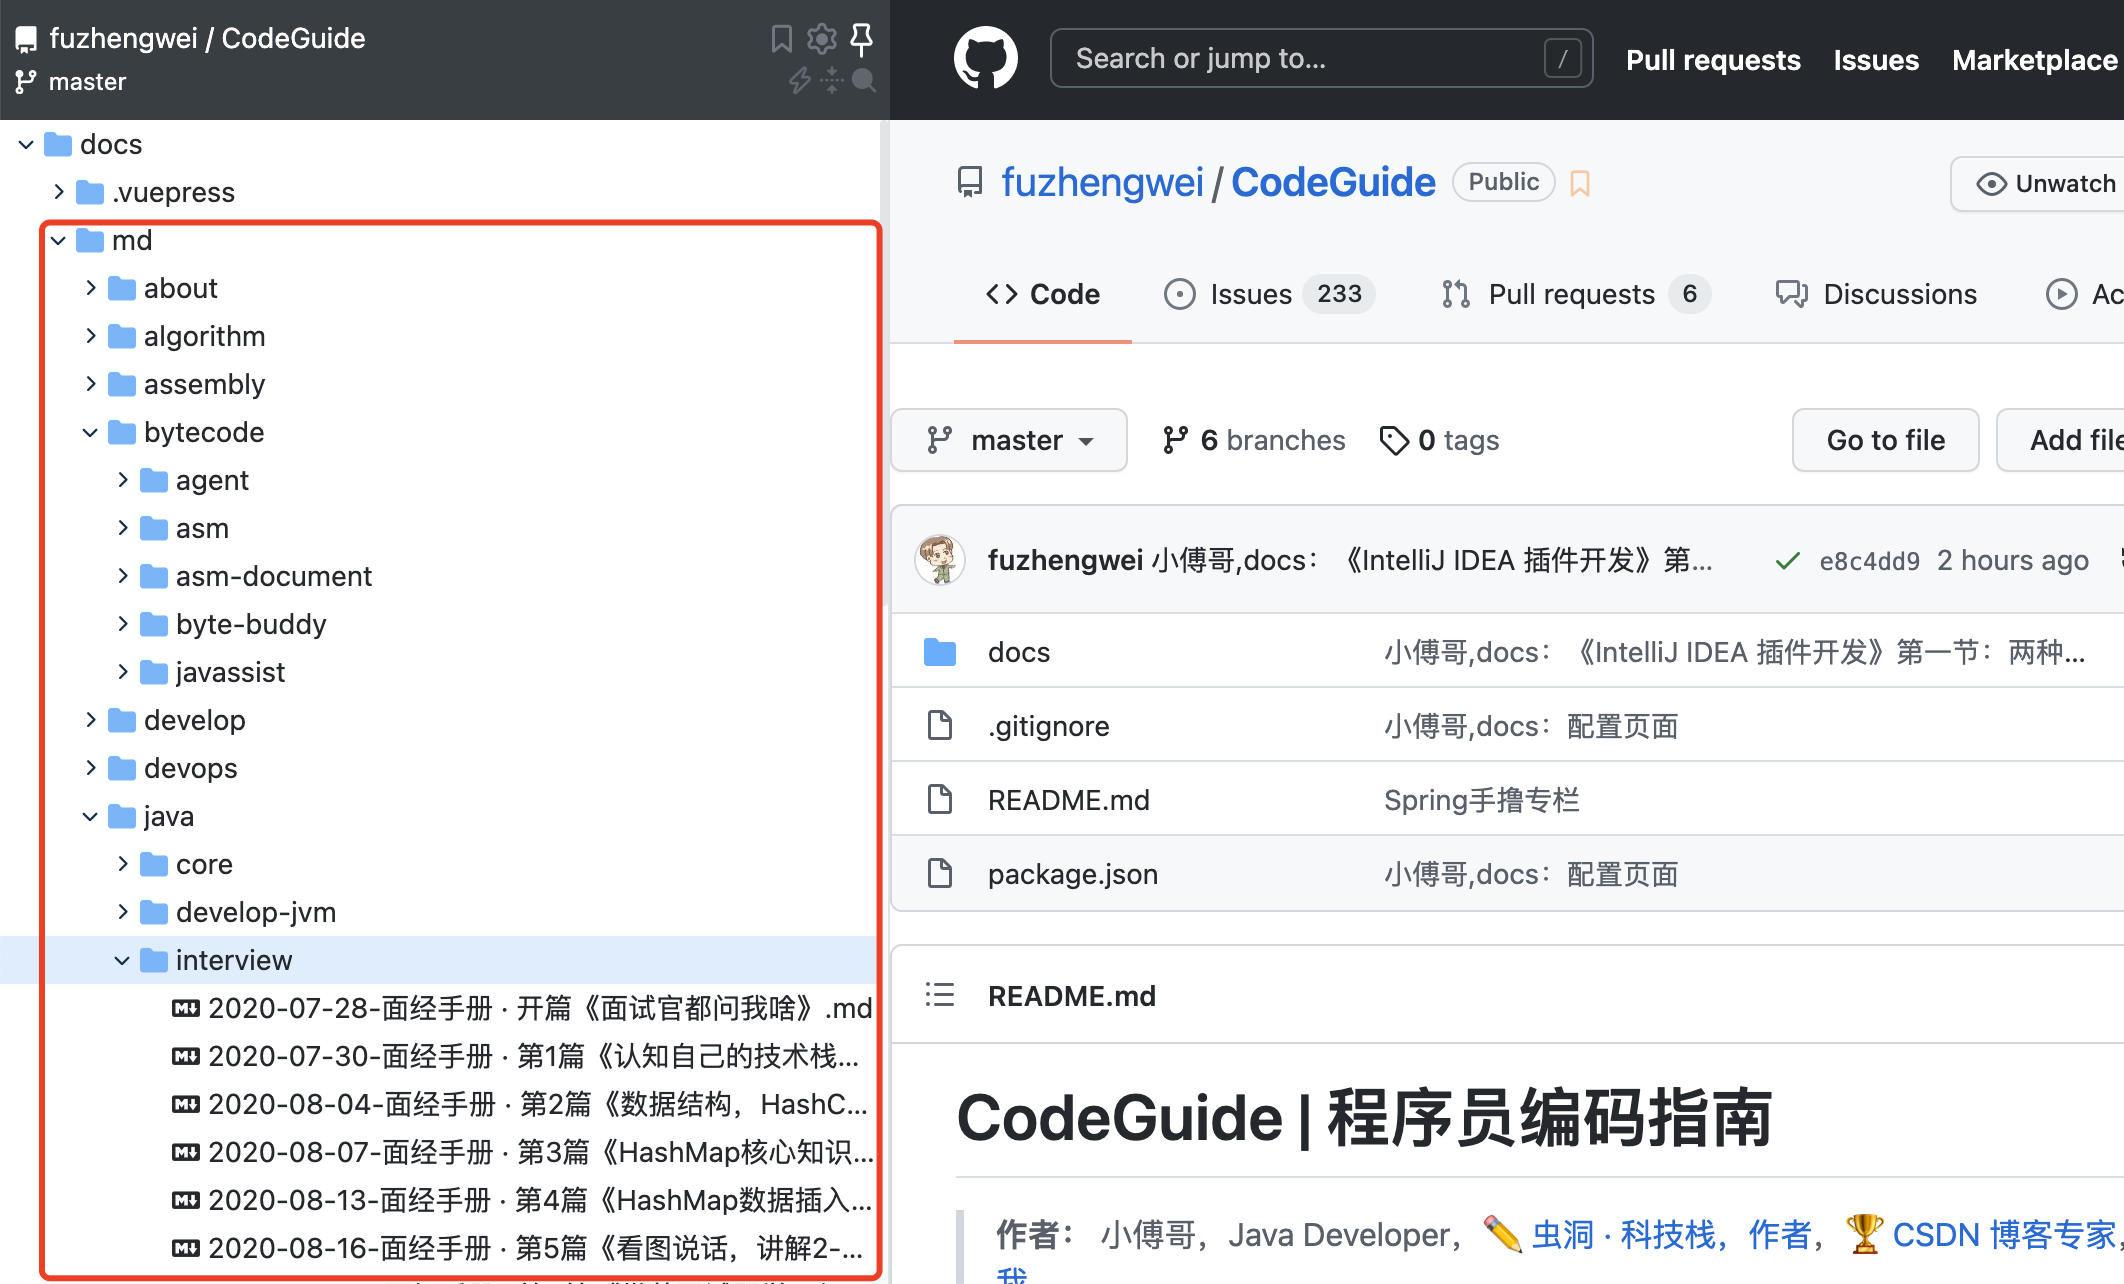
Task: Open package.json in the file list
Action: click(x=1072, y=874)
